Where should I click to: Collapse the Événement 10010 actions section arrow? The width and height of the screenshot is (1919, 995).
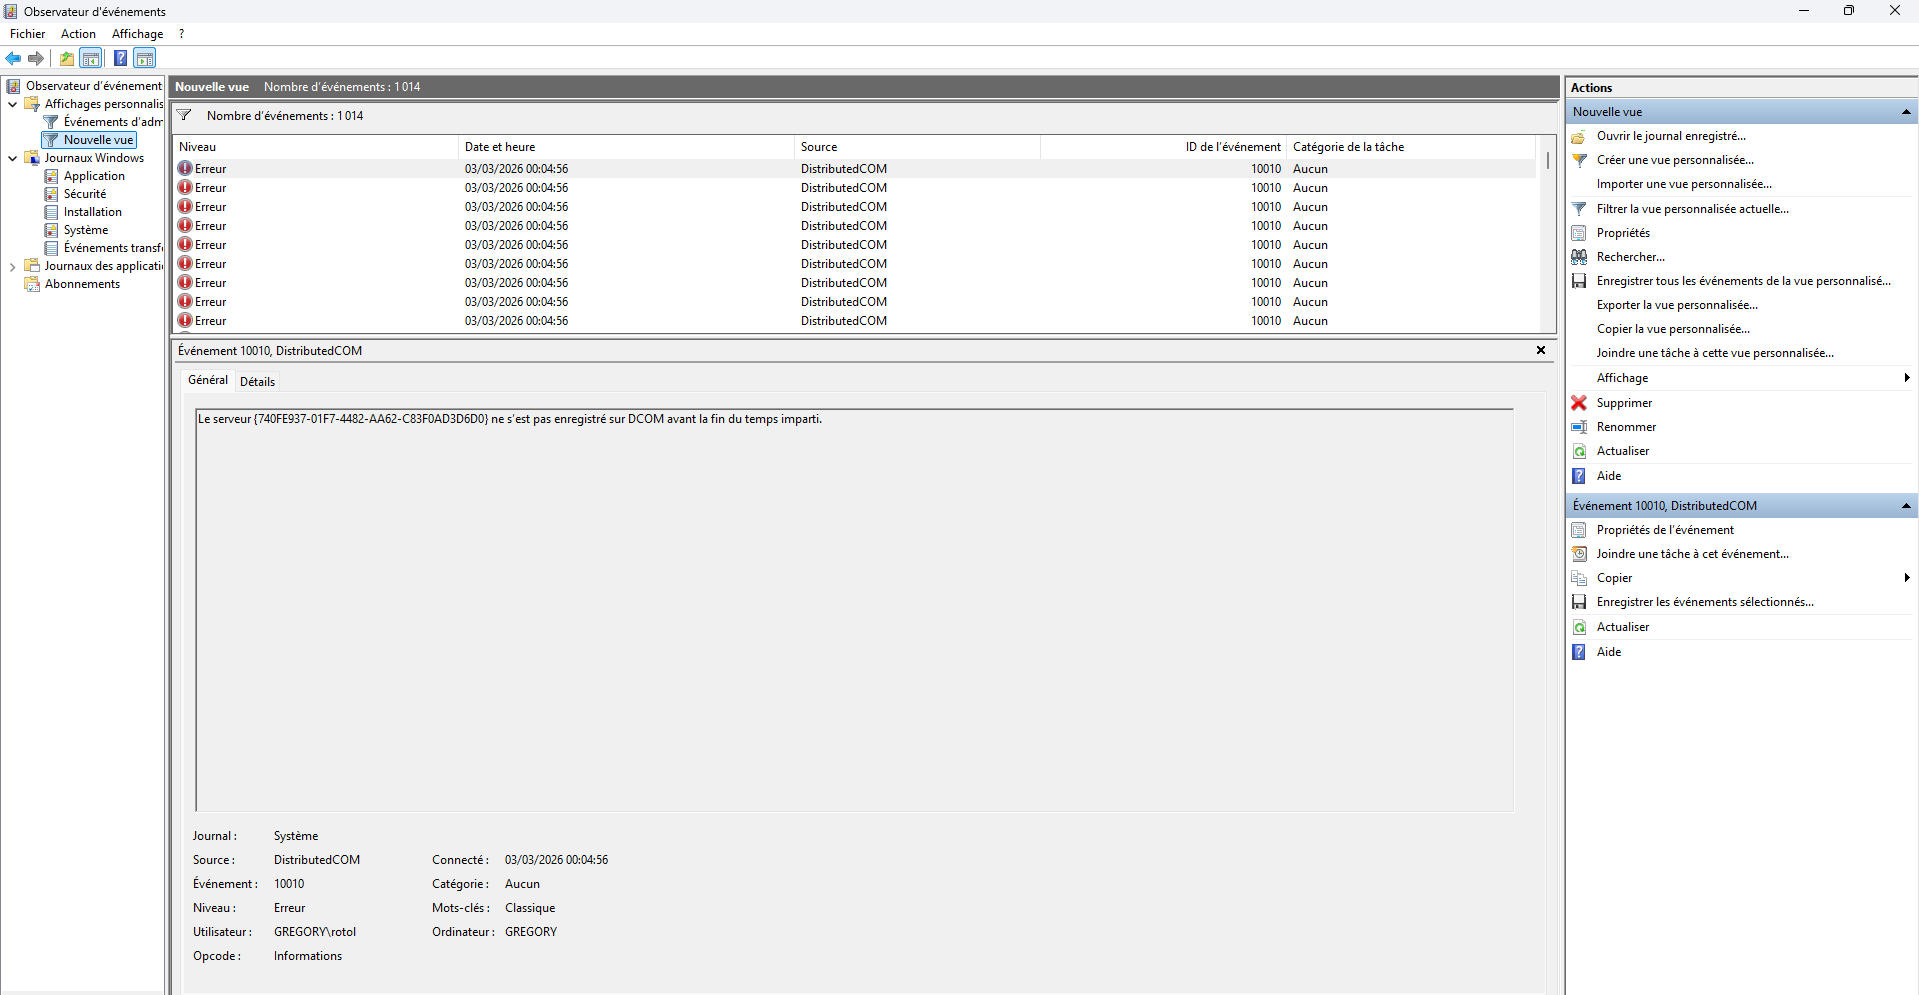1906,506
